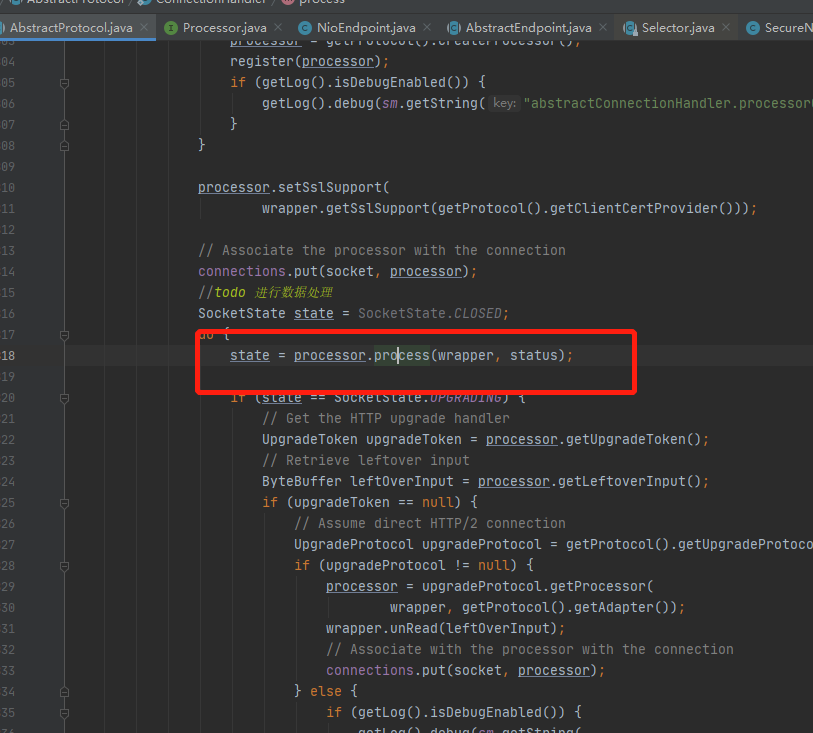Fold the upgradeProtocol != null if block
Viewport: 813px width, 733px height.
click(64, 566)
